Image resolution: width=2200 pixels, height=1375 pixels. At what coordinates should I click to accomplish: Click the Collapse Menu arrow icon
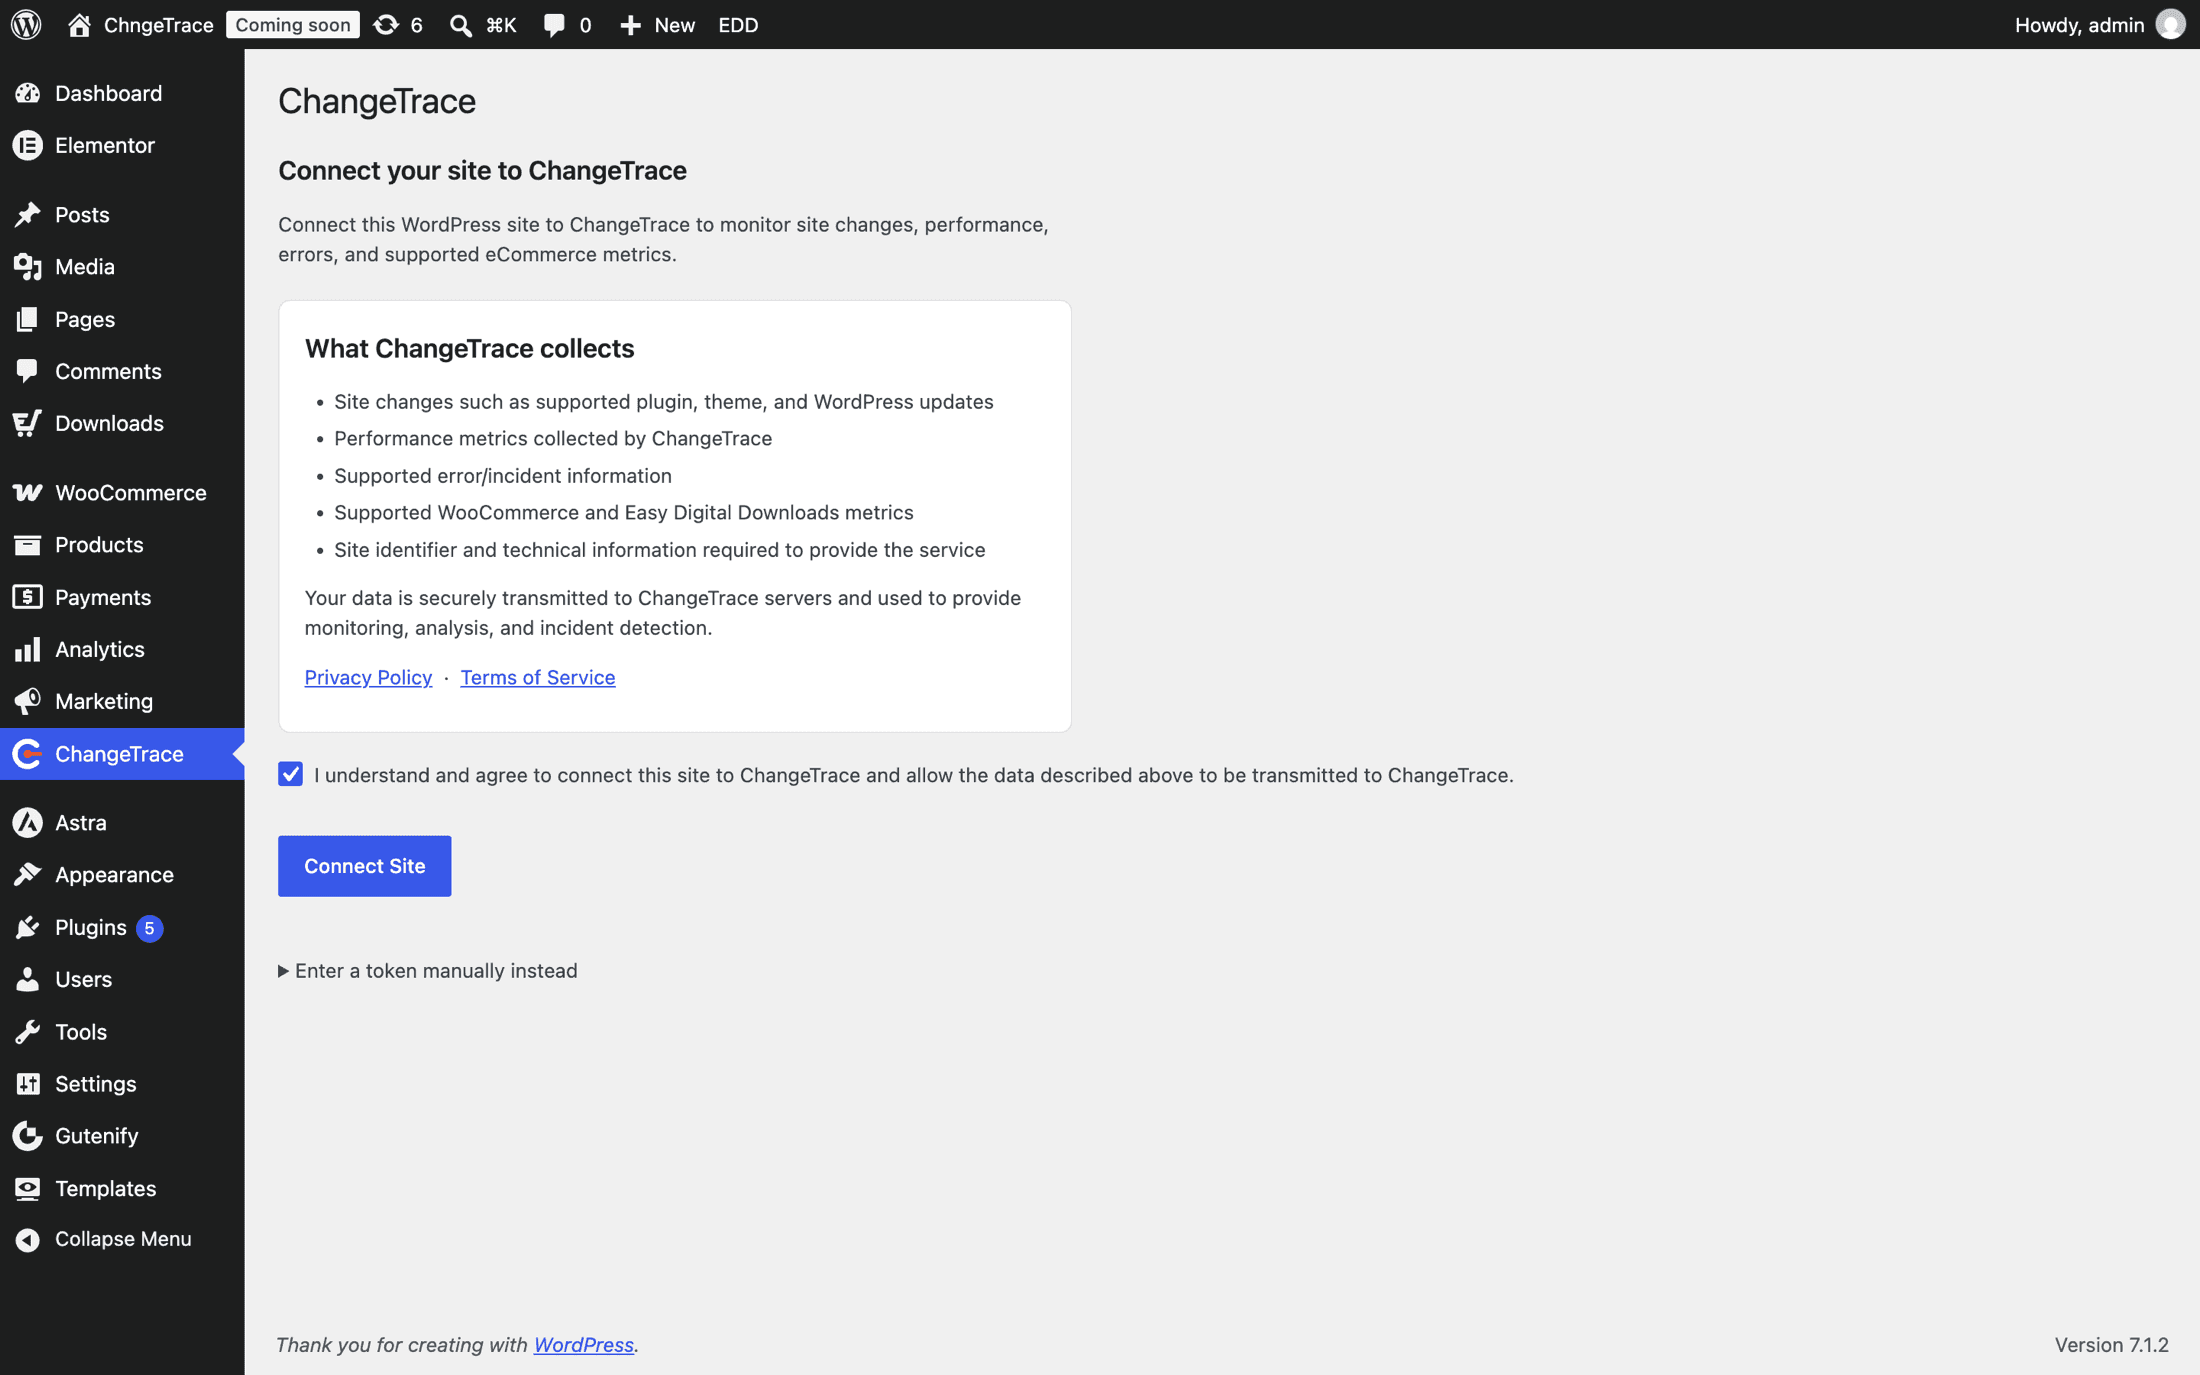[x=28, y=1240]
